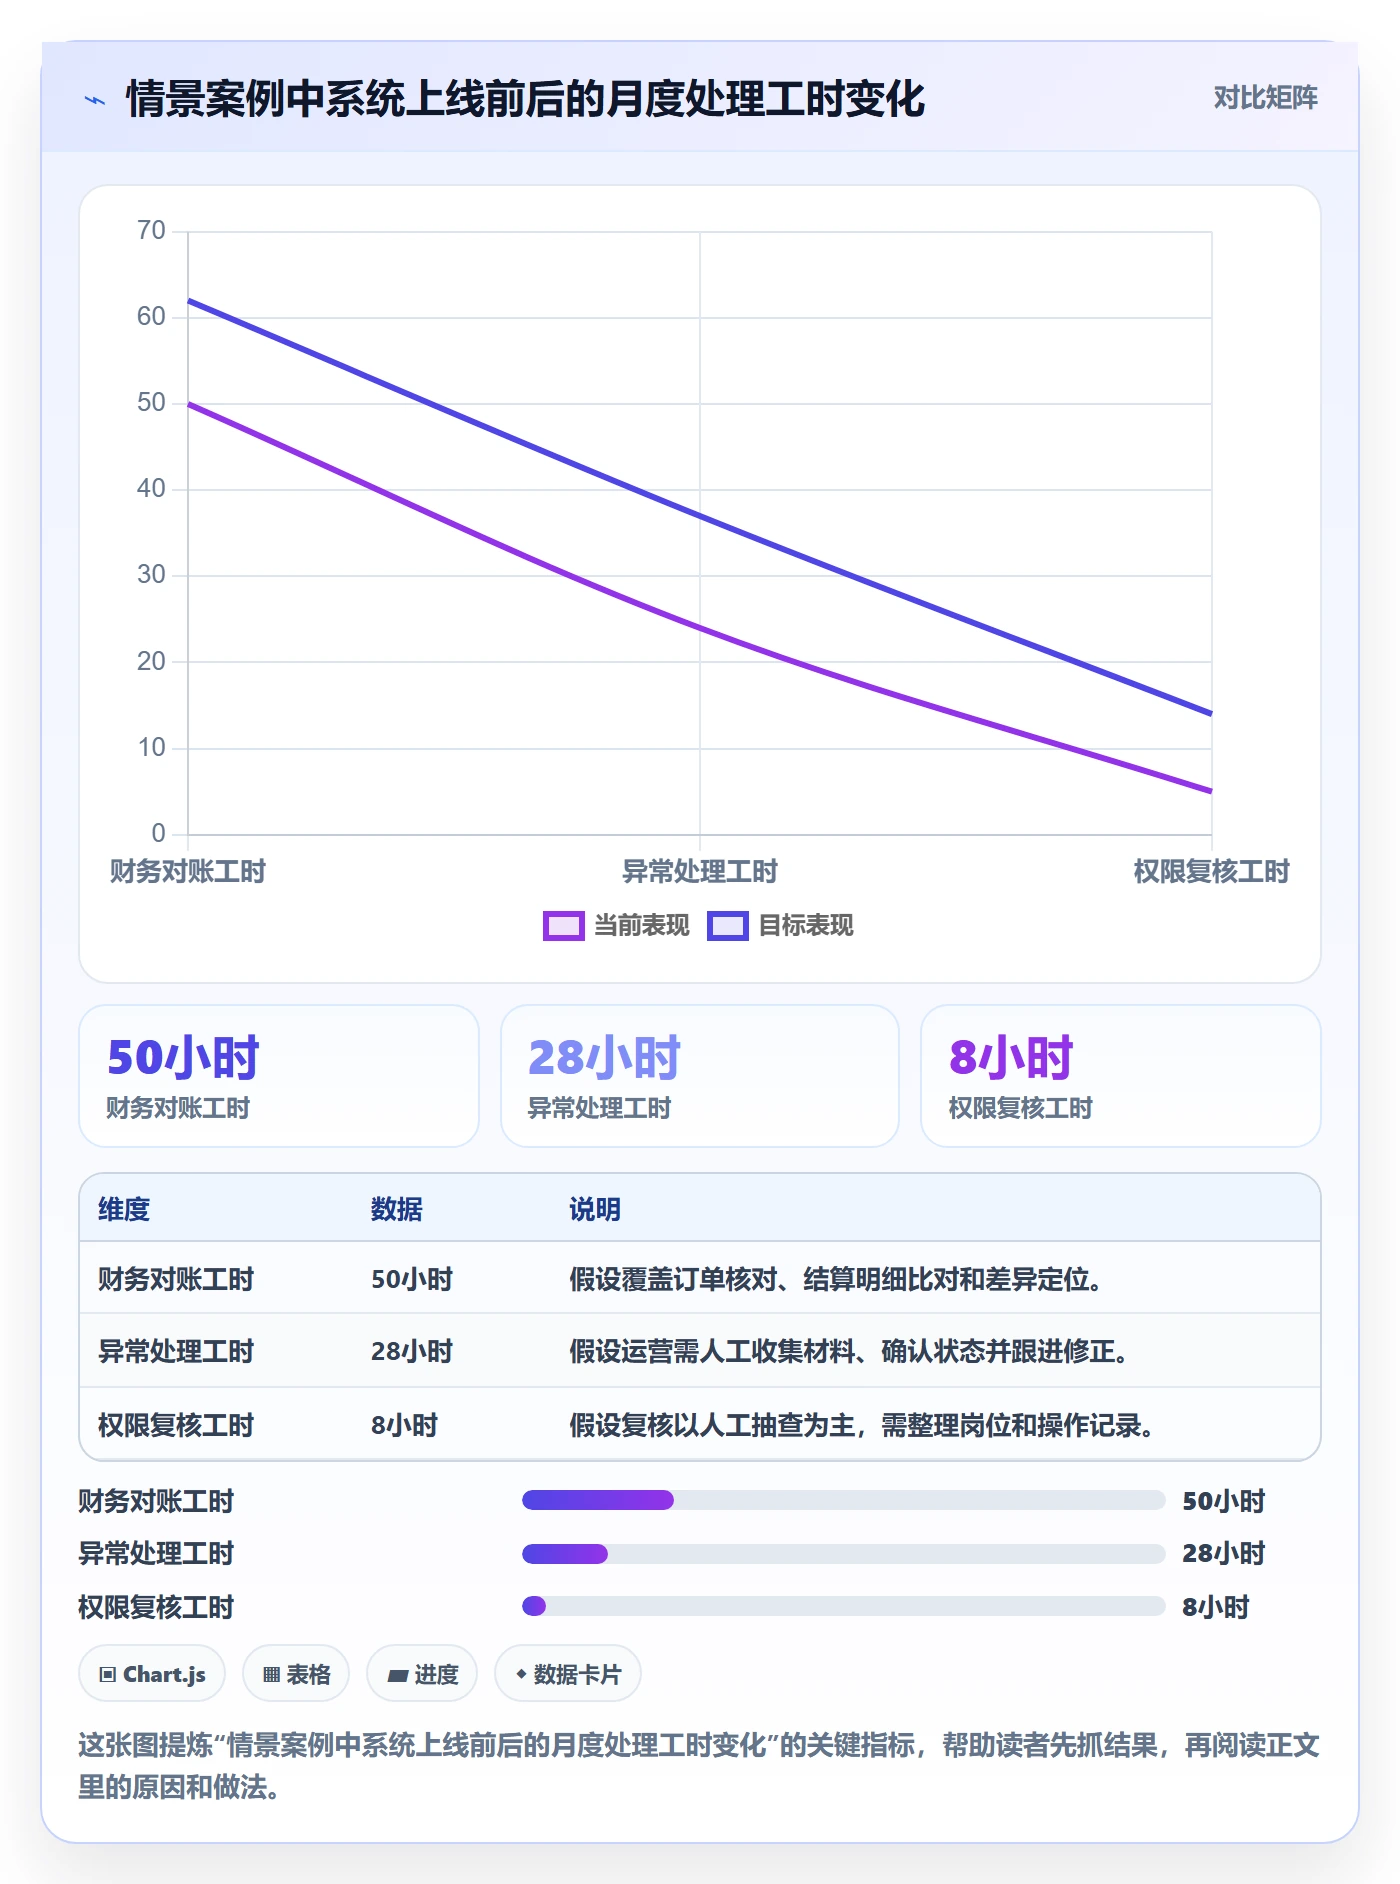This screenshot has height=1884, width=1400.
Task: Click the 权限复核工时 progress row label
Action: (156, 1607)
